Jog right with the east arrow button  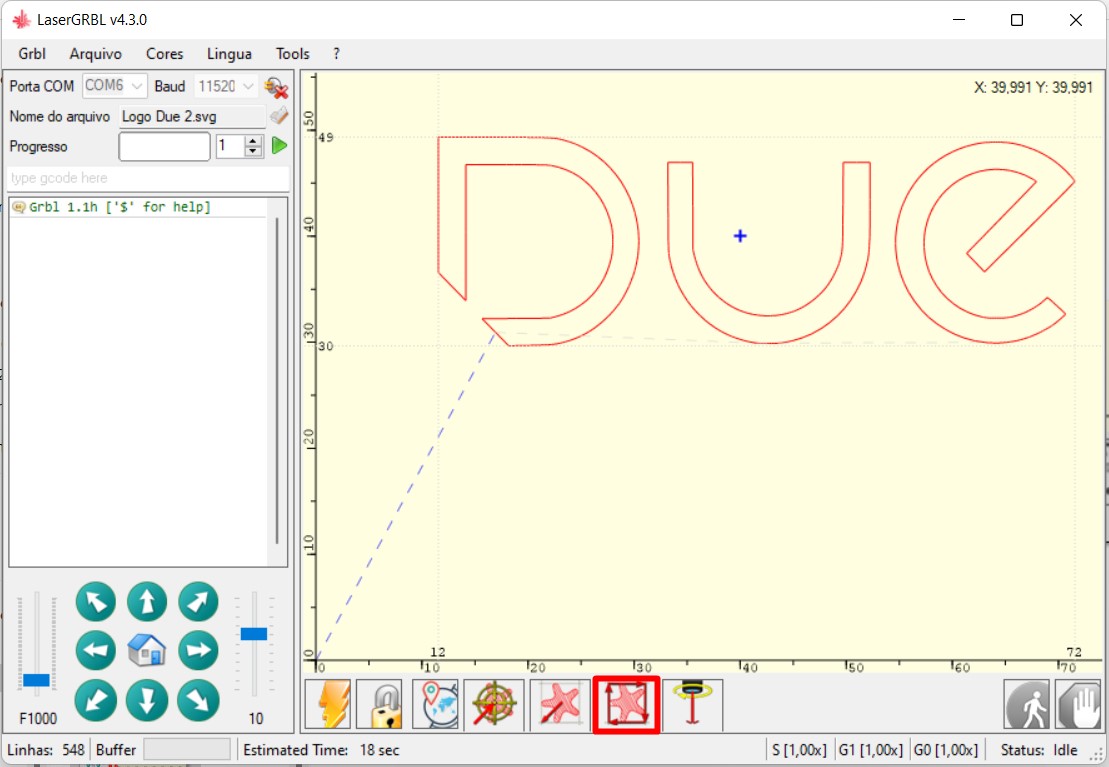tap(198, 650)
